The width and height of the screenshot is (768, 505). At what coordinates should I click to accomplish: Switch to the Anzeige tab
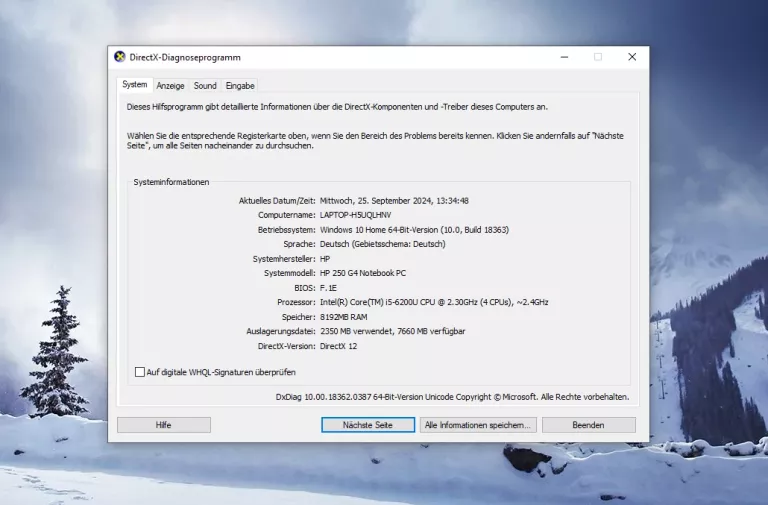pyautogui.click(x=170, y=86)
